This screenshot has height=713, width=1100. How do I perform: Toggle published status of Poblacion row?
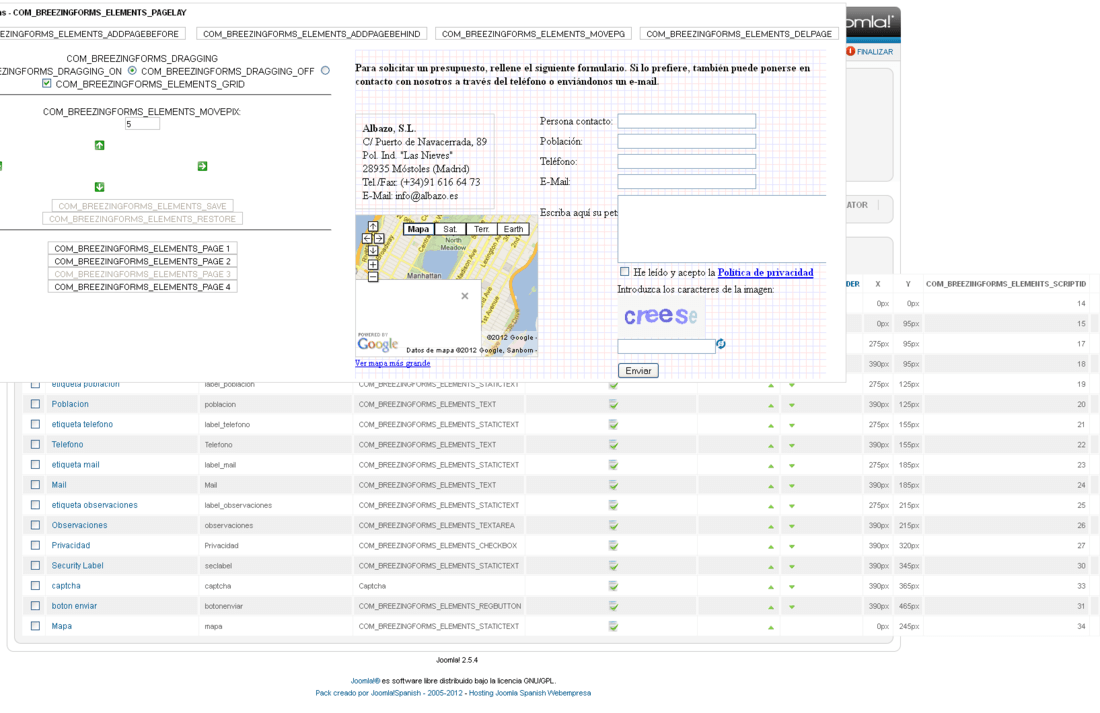tap(613, 404)
